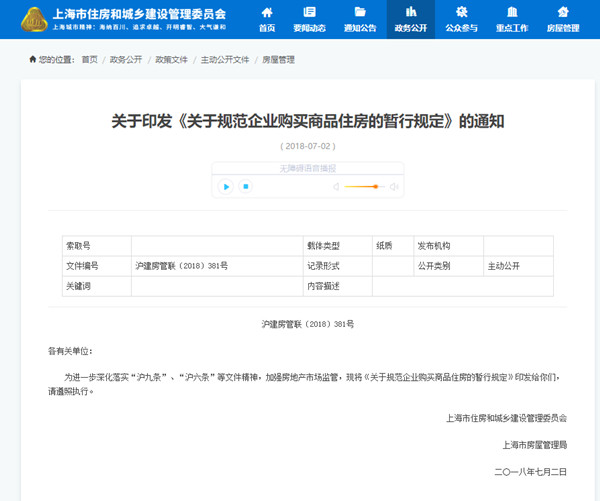Click the 各有关单位 salutation
This screenshot has width=600, height=501.
[x=70, y=351]
